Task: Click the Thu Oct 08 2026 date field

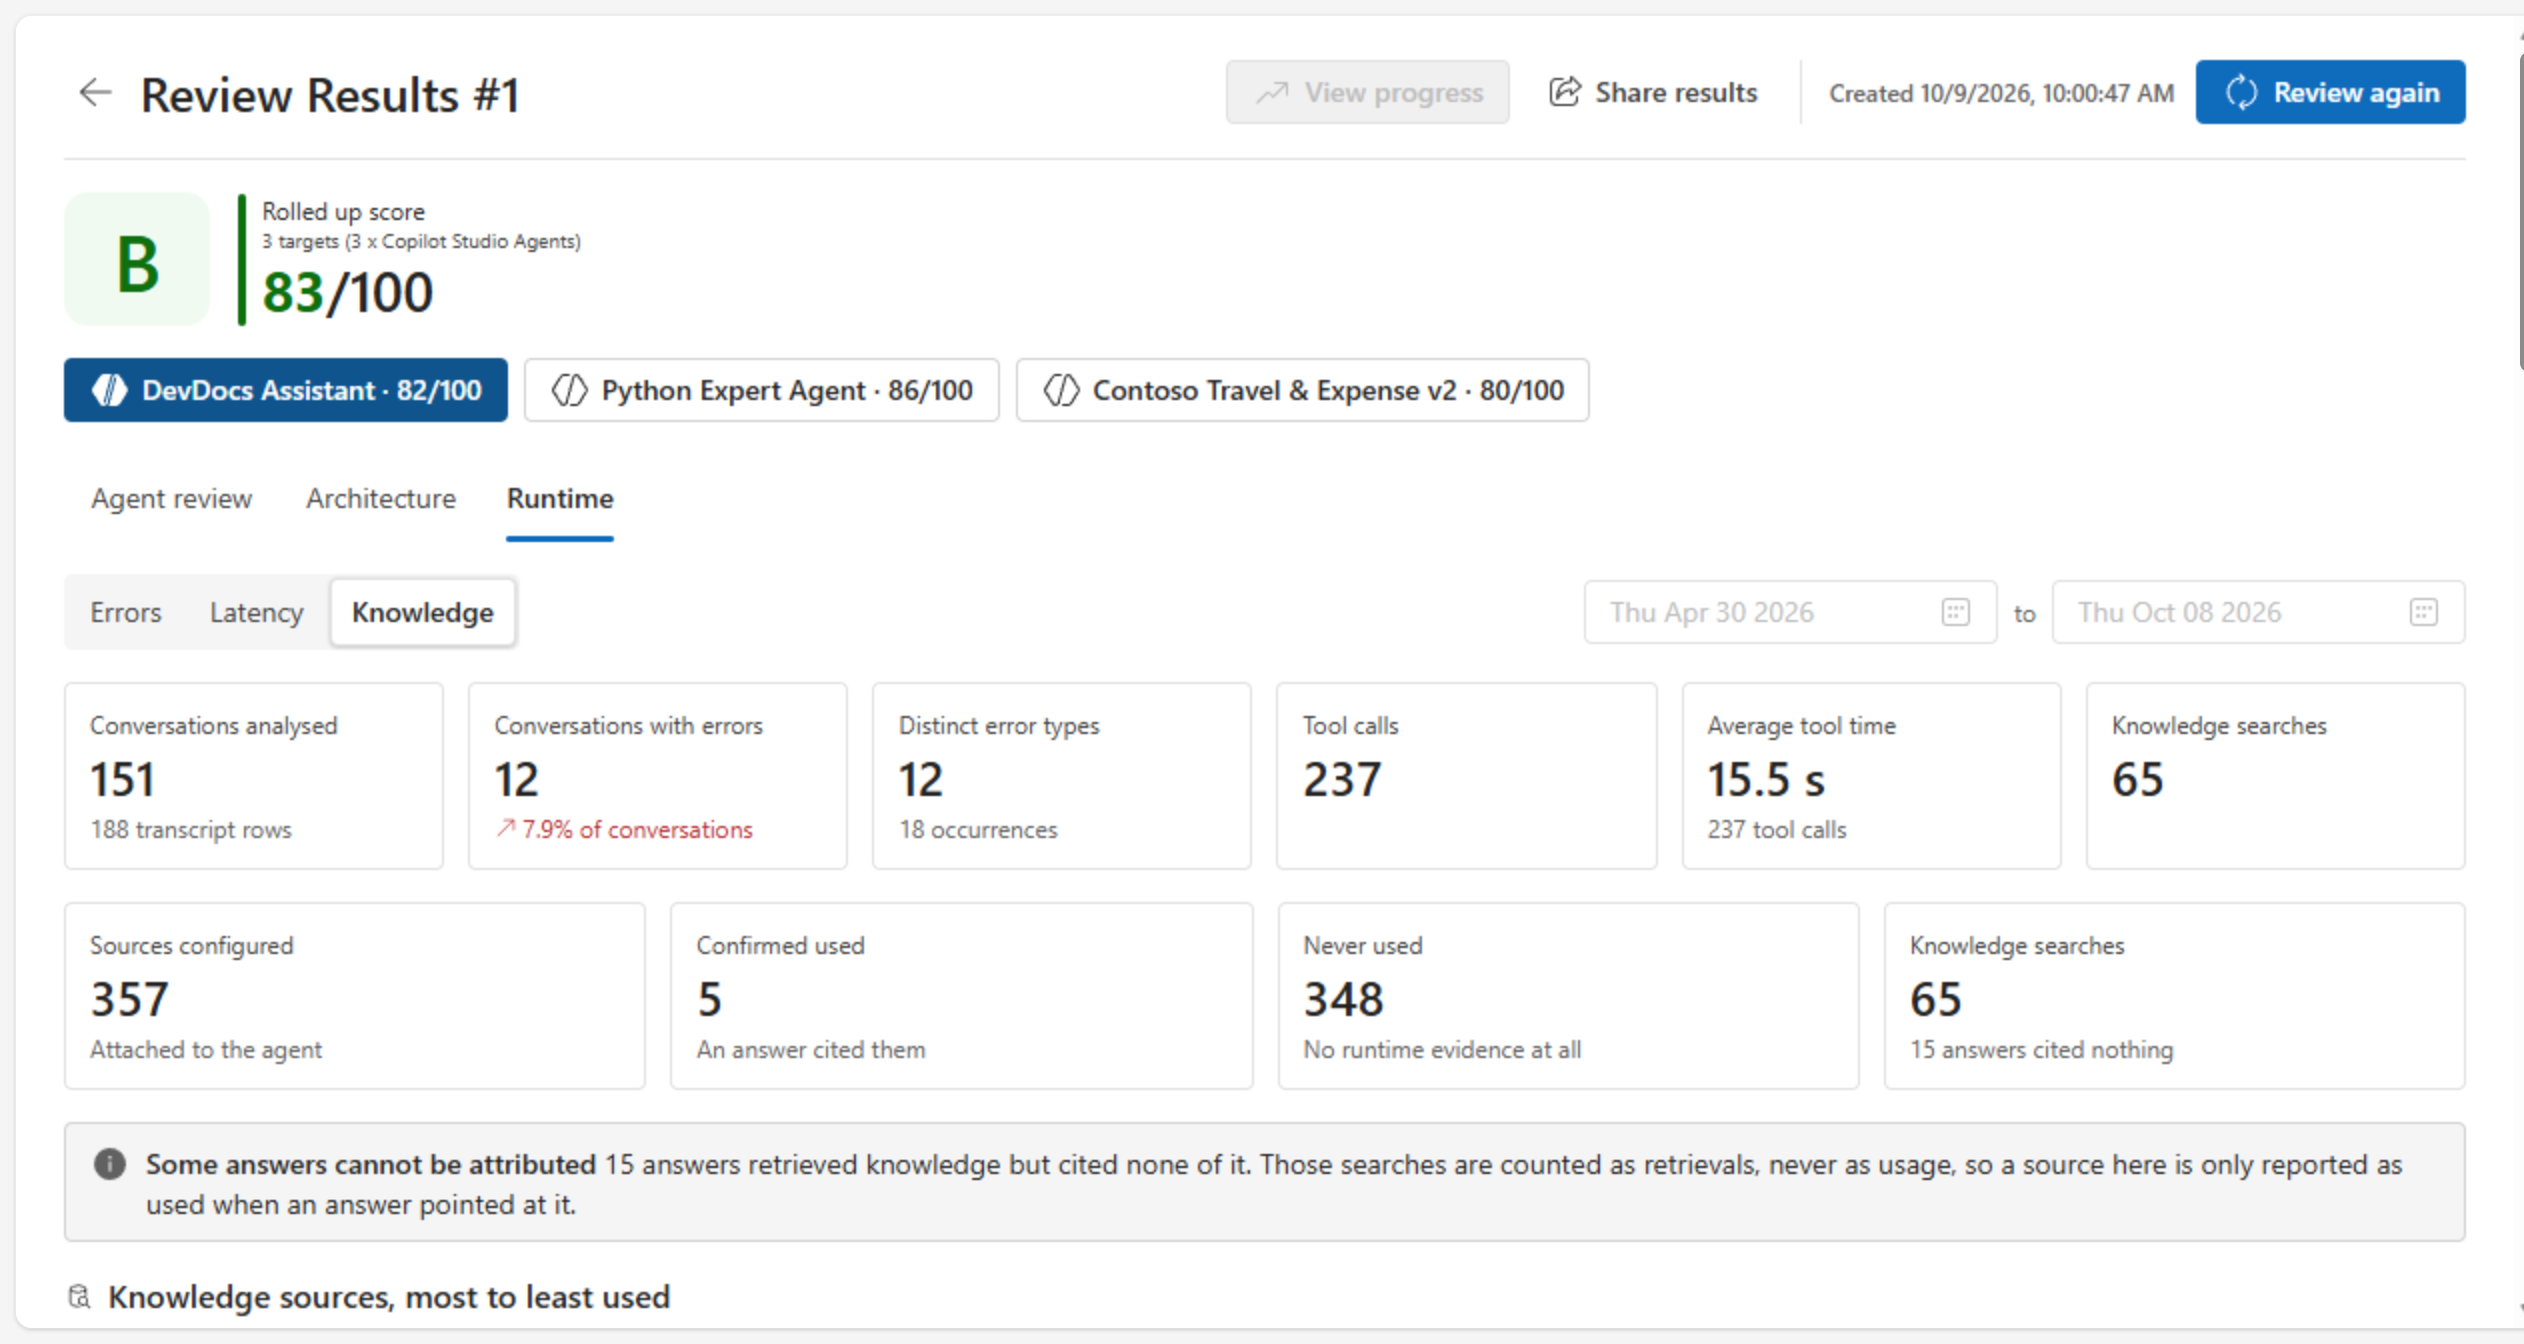Action: (x=2258, y=612)
